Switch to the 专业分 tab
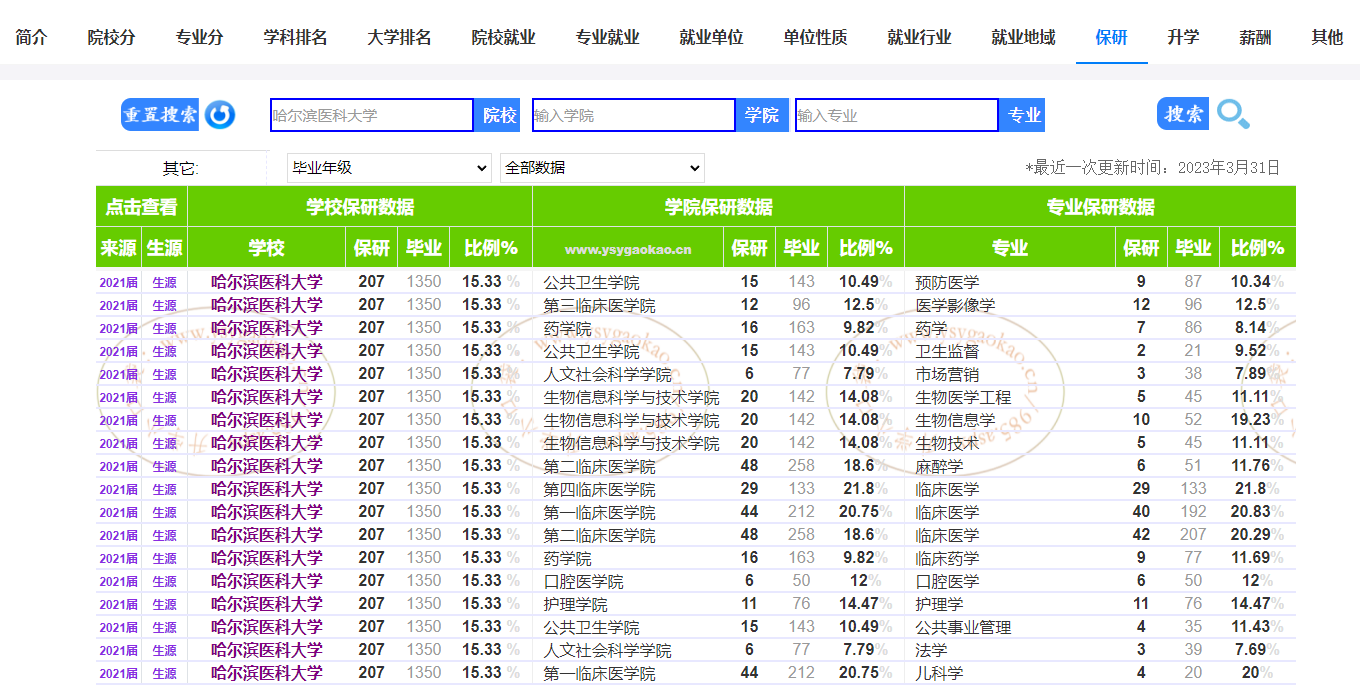The height and width of the screenshot is (685, 1360). 200,37
